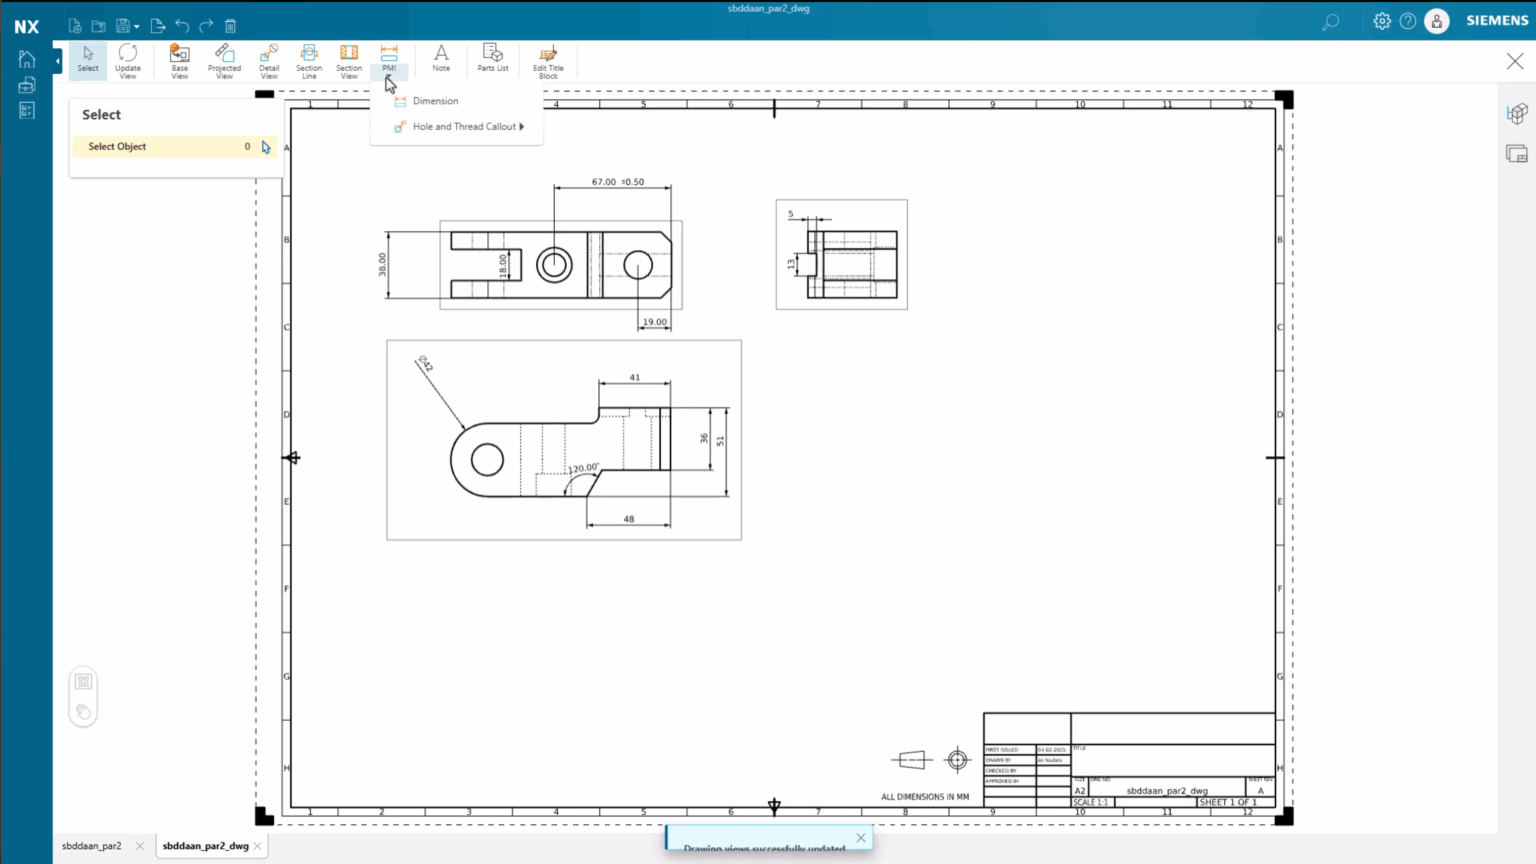Click the Undo icon in the top bar

181,25
